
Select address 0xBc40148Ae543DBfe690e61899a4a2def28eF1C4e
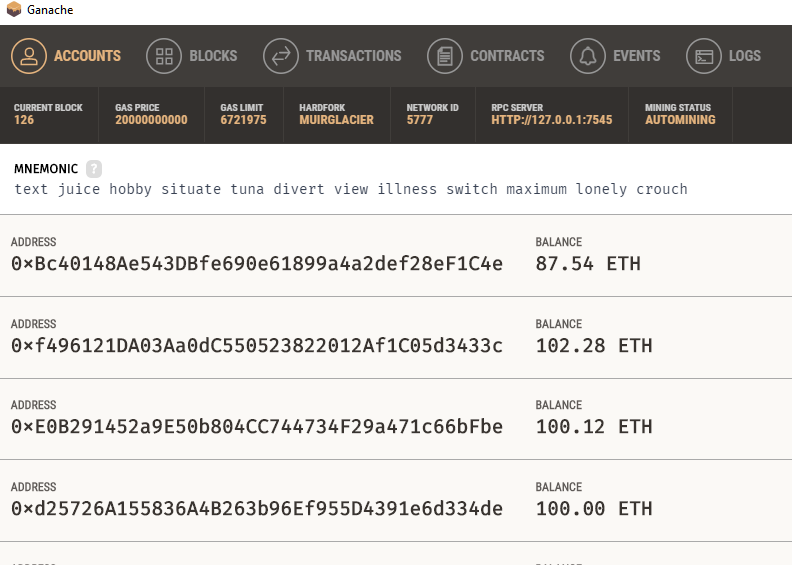(x=257, y=264)
